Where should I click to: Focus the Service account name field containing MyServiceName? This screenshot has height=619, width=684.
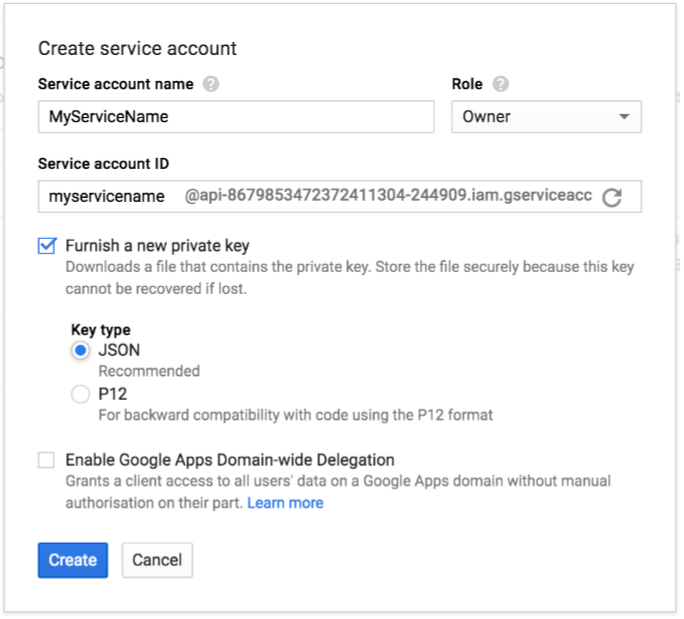click(x=236, y=117)
